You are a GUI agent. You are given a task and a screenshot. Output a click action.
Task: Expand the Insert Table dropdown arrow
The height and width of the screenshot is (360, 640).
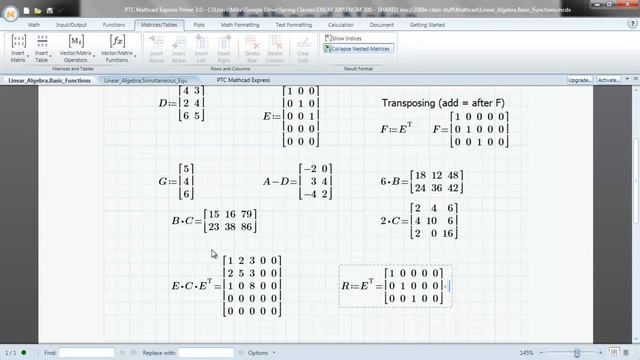[50, 56]
